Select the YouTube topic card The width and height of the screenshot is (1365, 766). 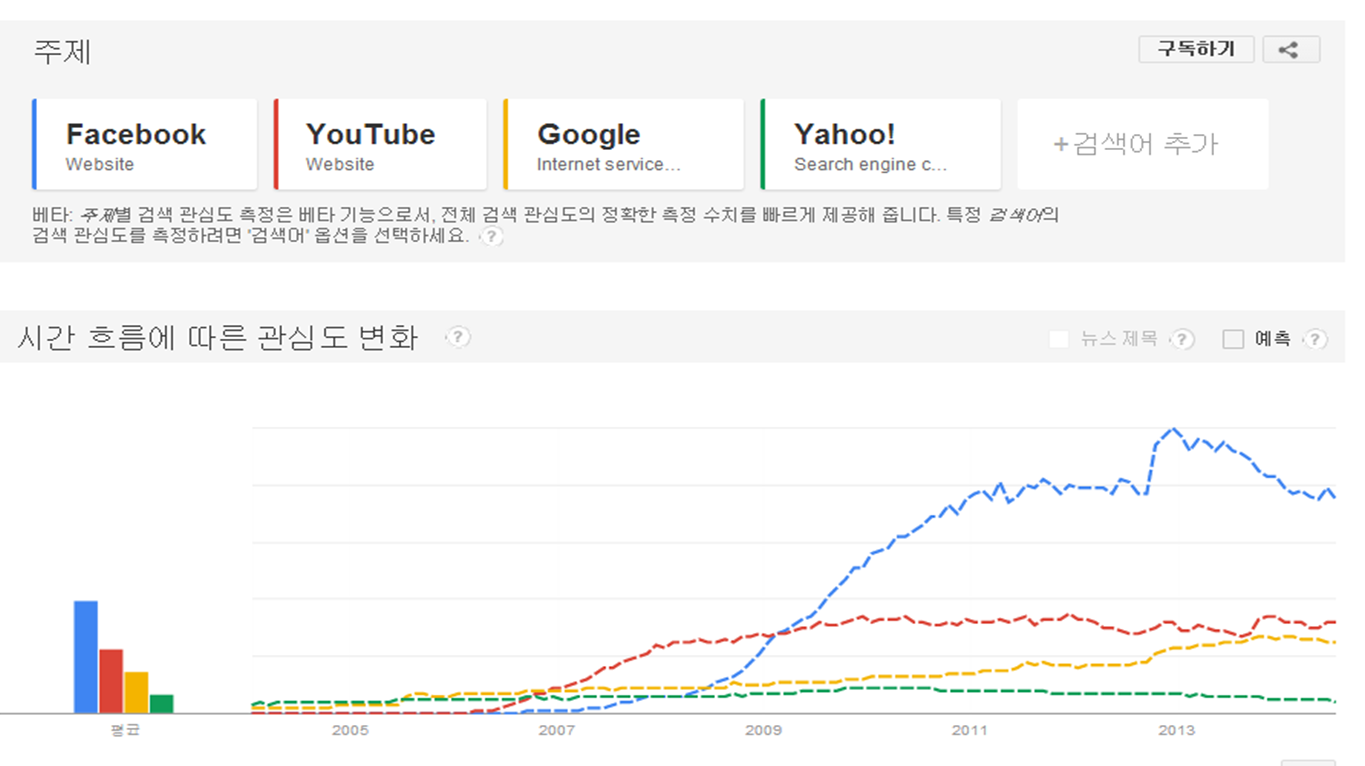pos(380,144)
